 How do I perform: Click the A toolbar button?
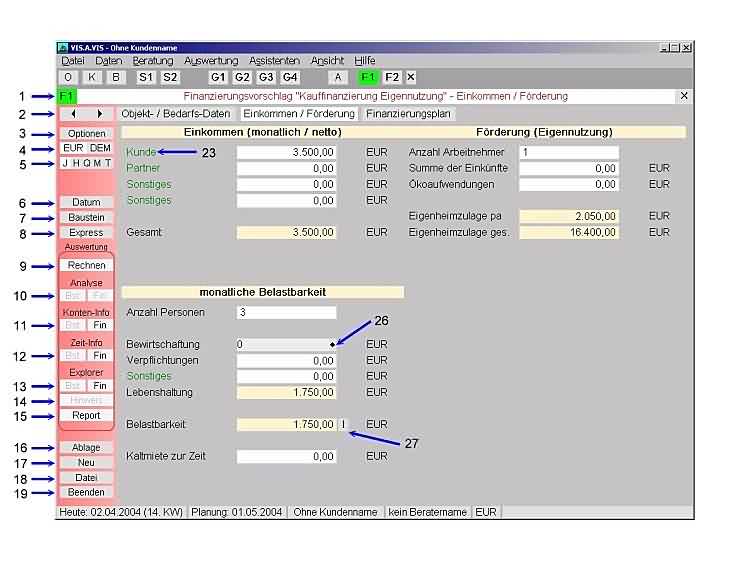click(x=338, y=76)
